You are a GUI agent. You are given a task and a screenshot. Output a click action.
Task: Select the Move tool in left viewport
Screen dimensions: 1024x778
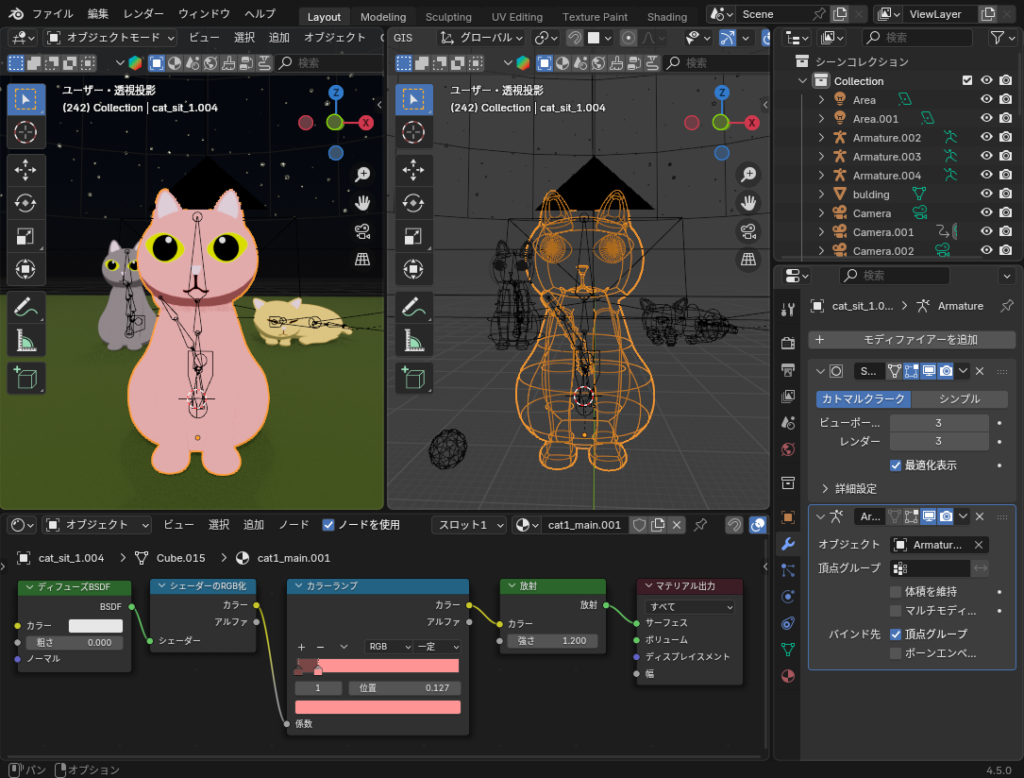(26, 170)
